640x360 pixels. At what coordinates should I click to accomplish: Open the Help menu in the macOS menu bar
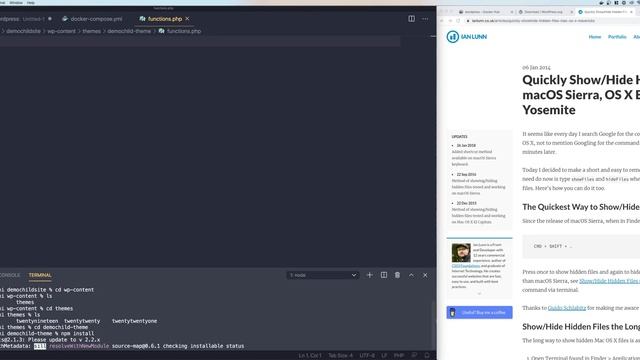click(x=31, y=2)
